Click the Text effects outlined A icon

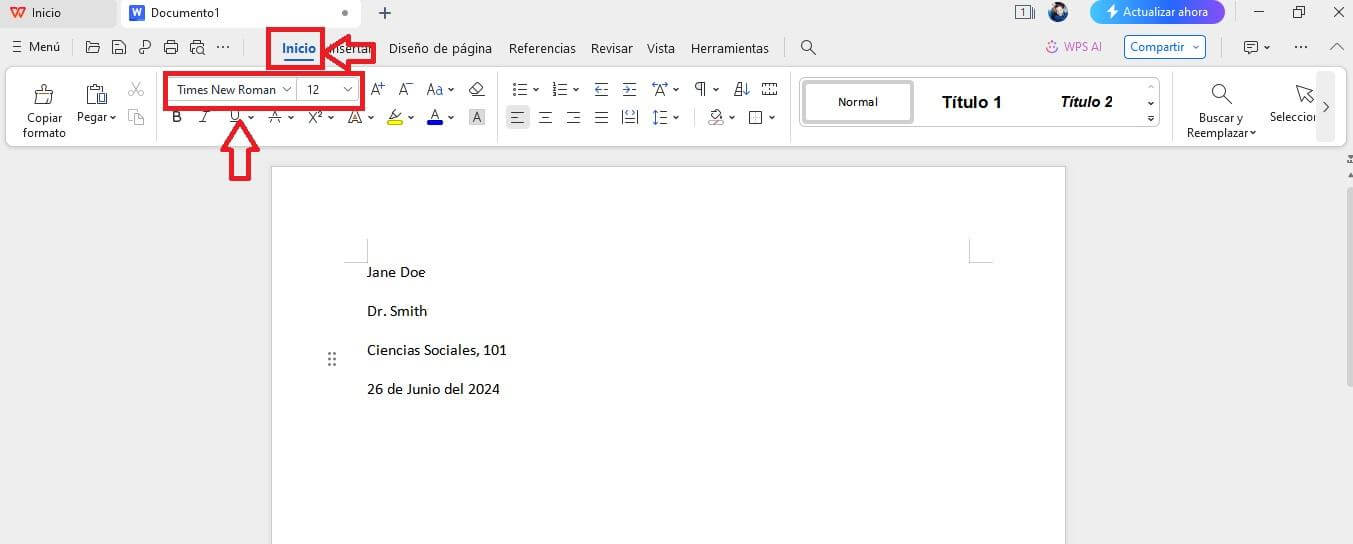(355, 117)
